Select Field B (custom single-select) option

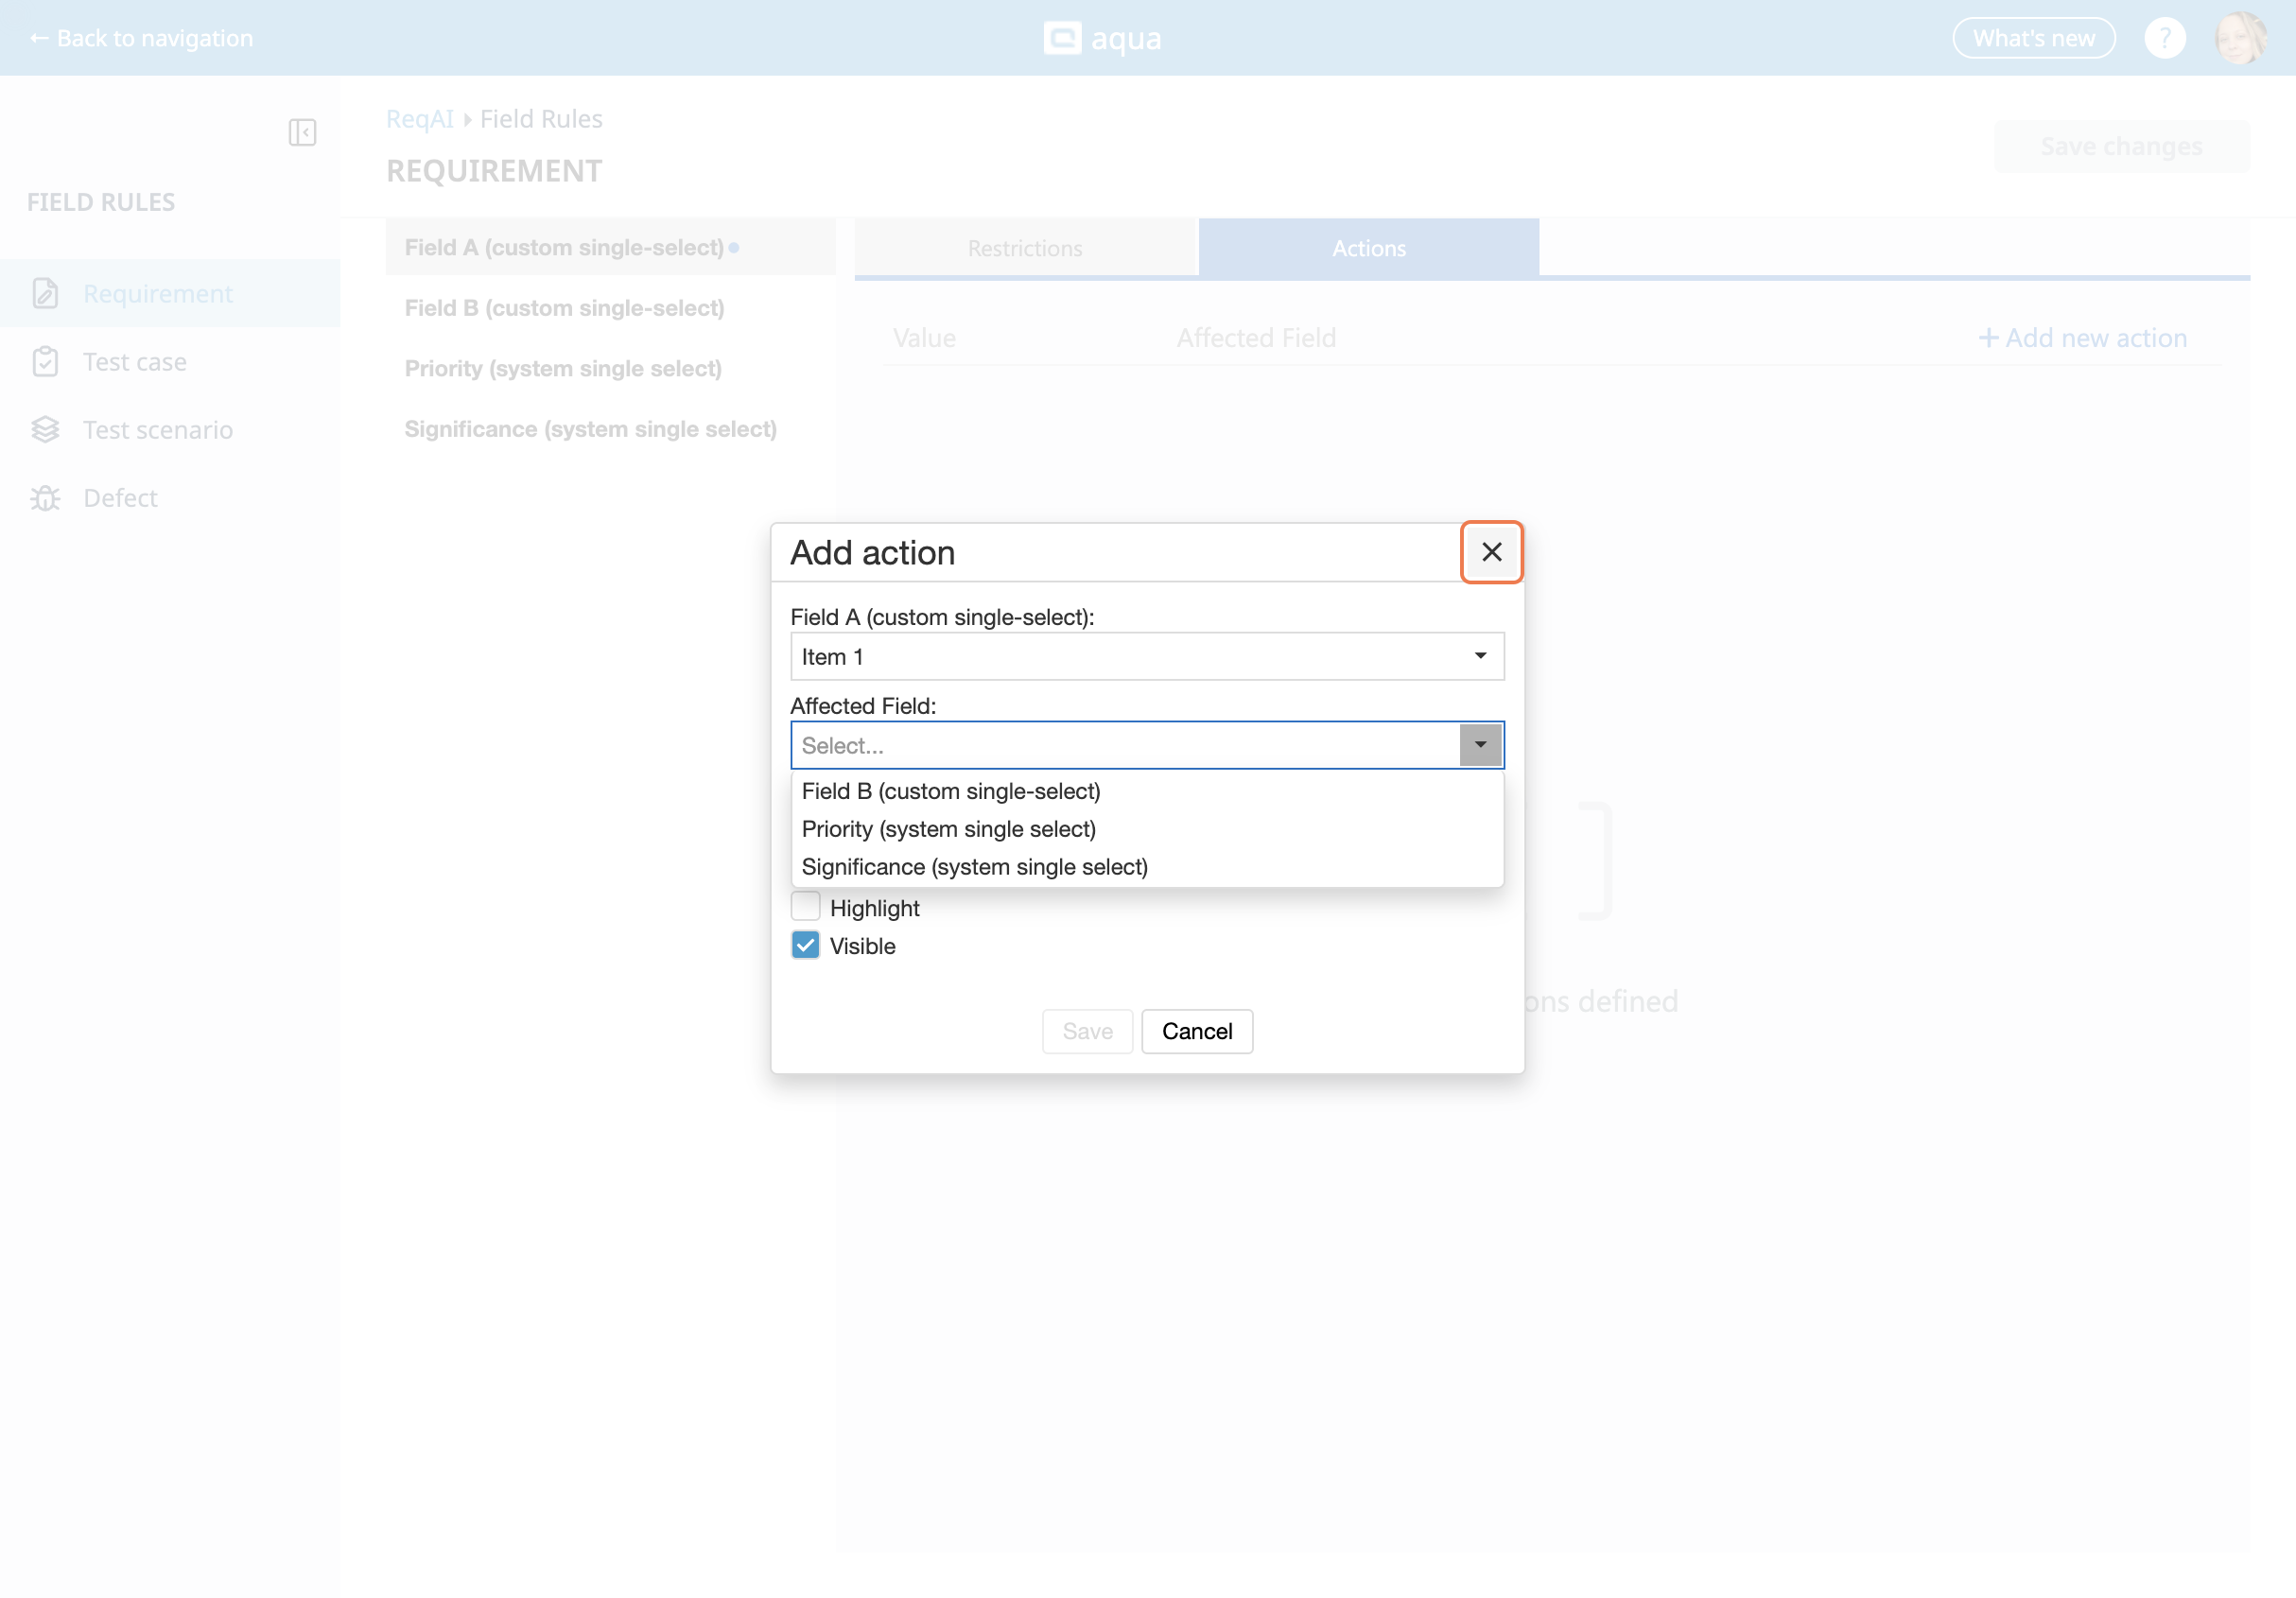tap(950, 791)
